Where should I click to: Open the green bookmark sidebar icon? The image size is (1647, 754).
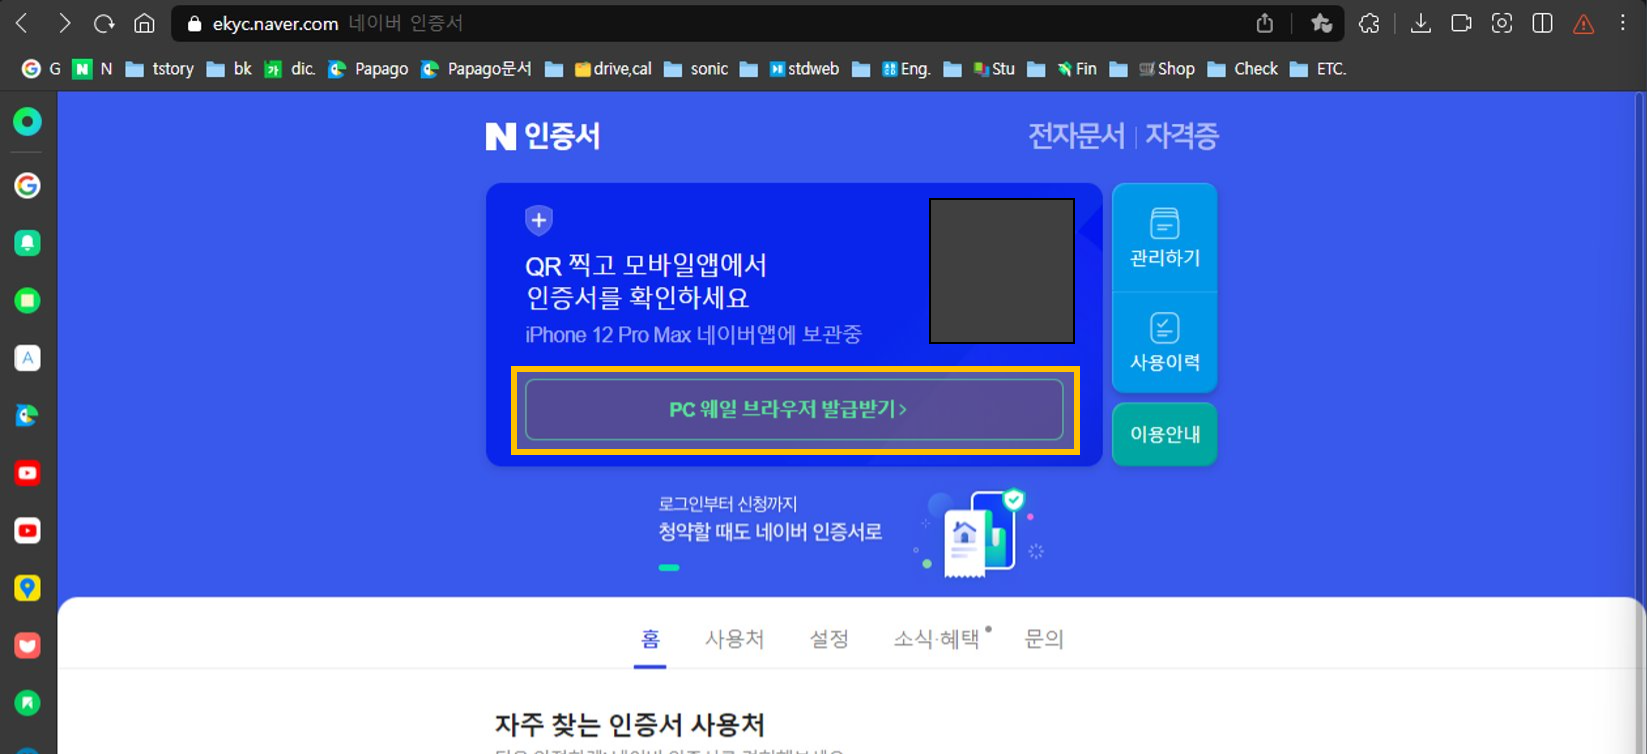coord(27,703)
